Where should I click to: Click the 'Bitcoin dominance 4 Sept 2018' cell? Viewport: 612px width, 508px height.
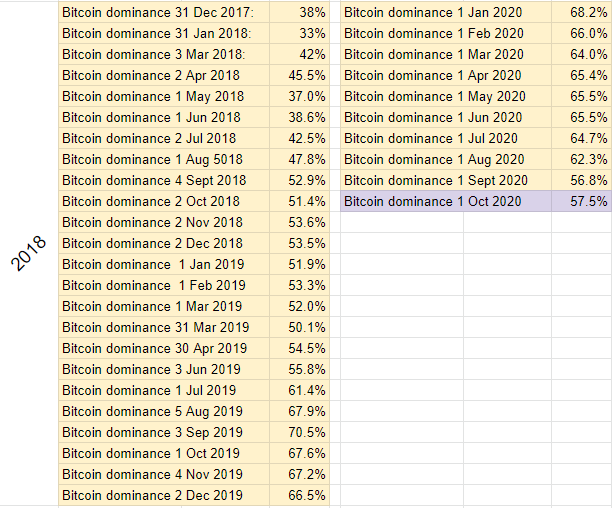coord(164,180)
